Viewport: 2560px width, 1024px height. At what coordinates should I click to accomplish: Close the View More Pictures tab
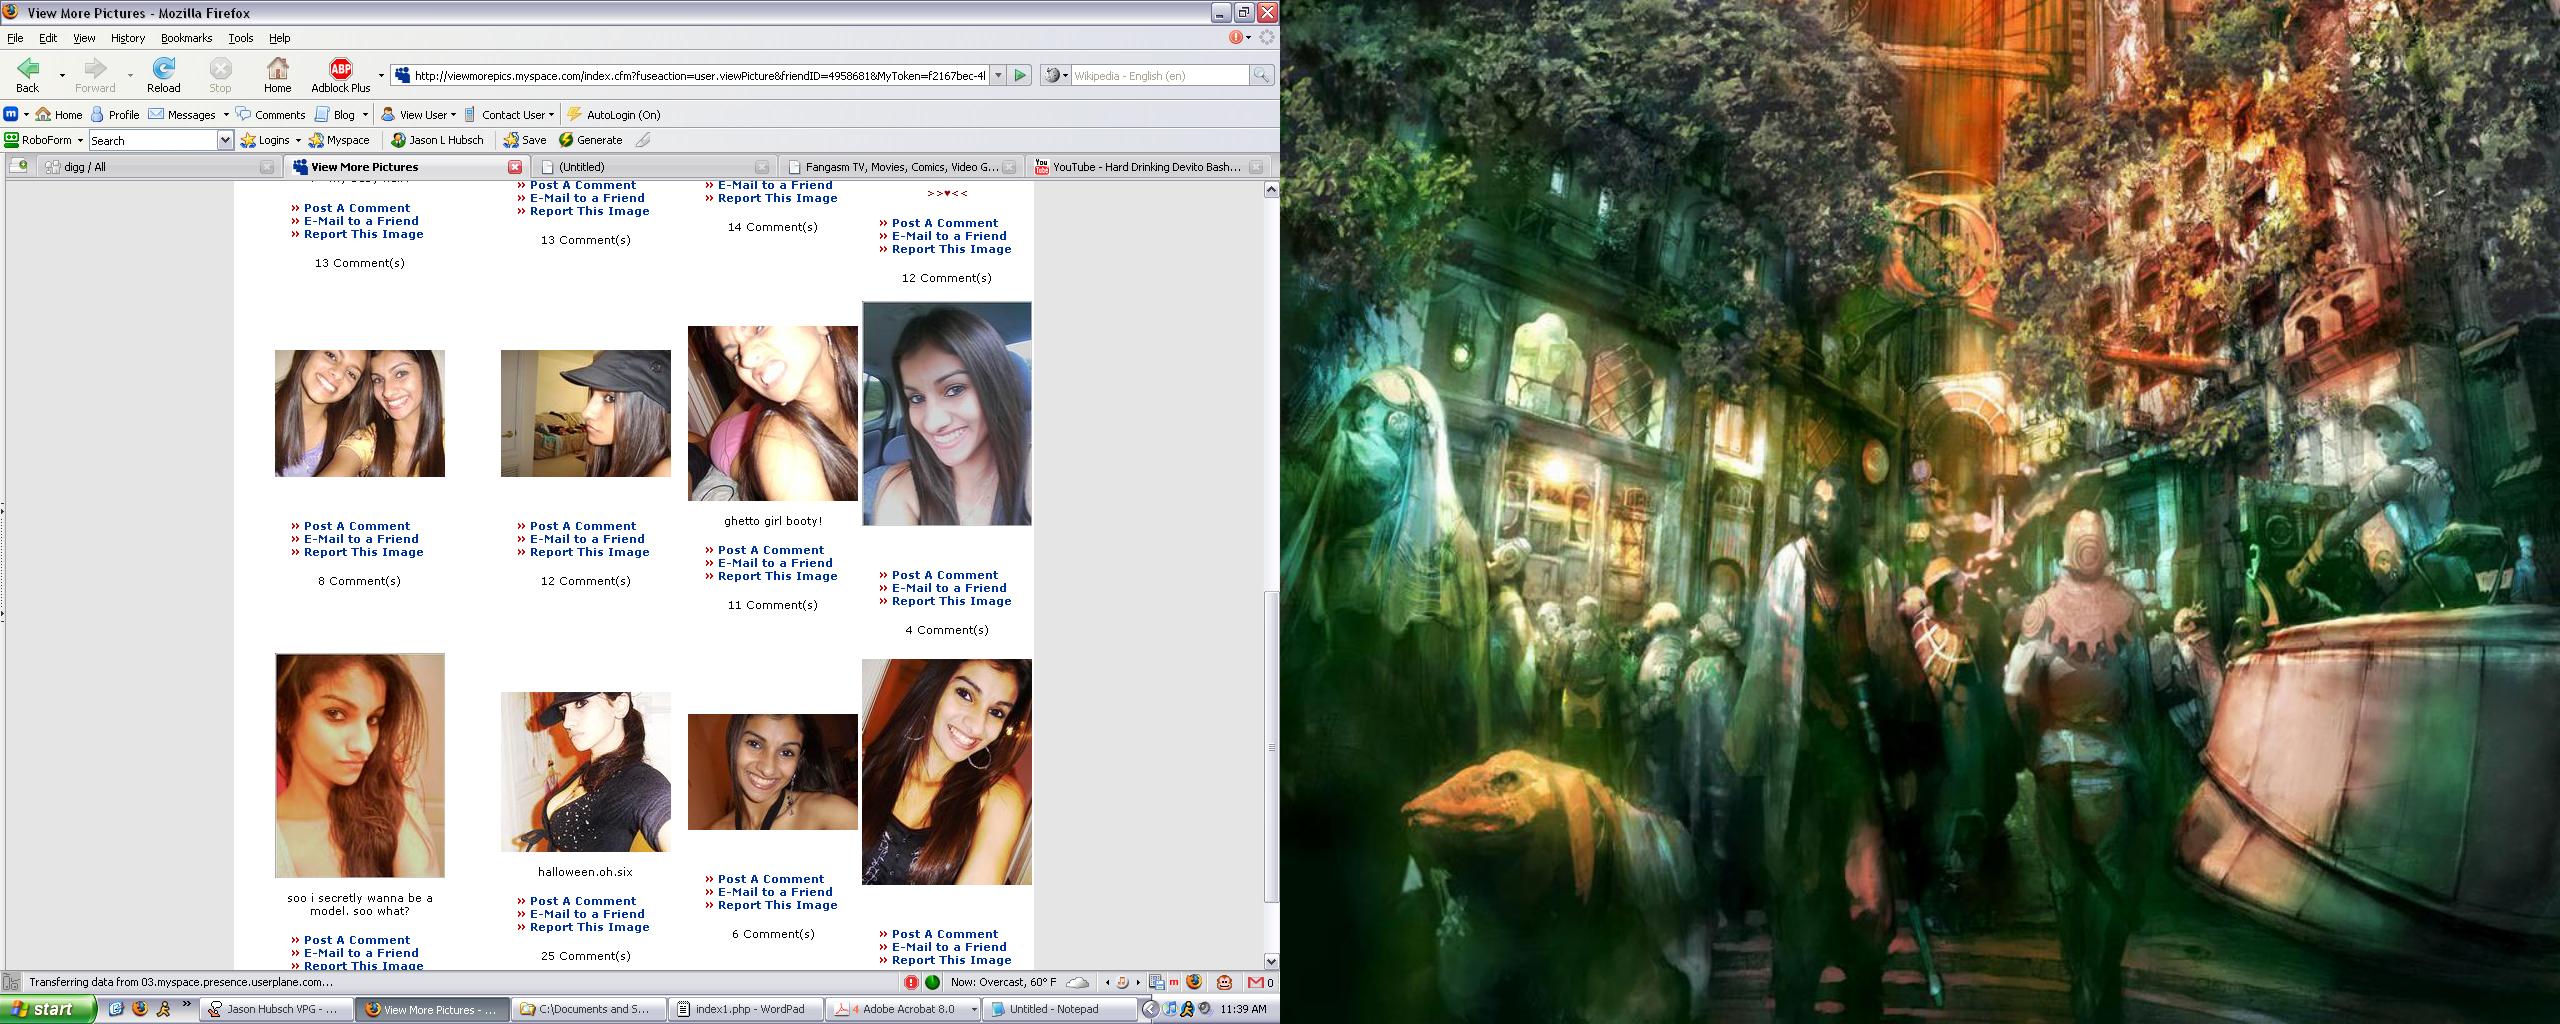coord(515,167)
